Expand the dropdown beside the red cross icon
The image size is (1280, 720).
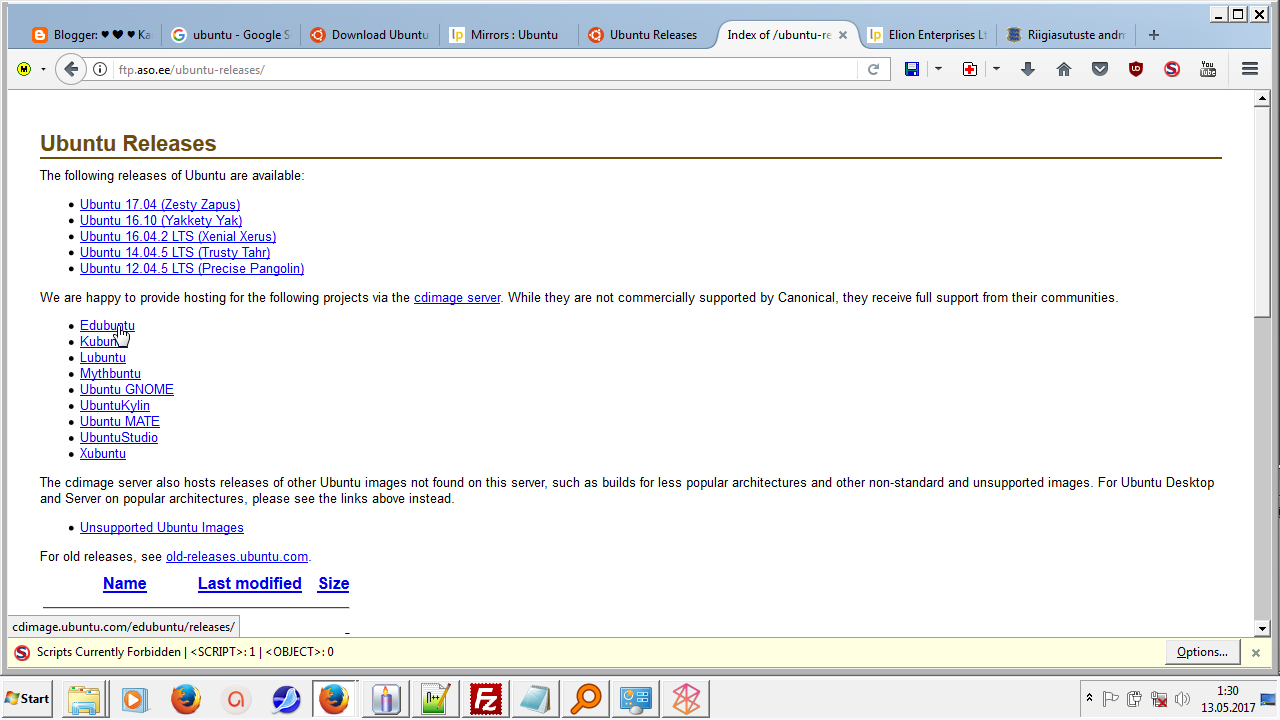(x=996, y=69)
